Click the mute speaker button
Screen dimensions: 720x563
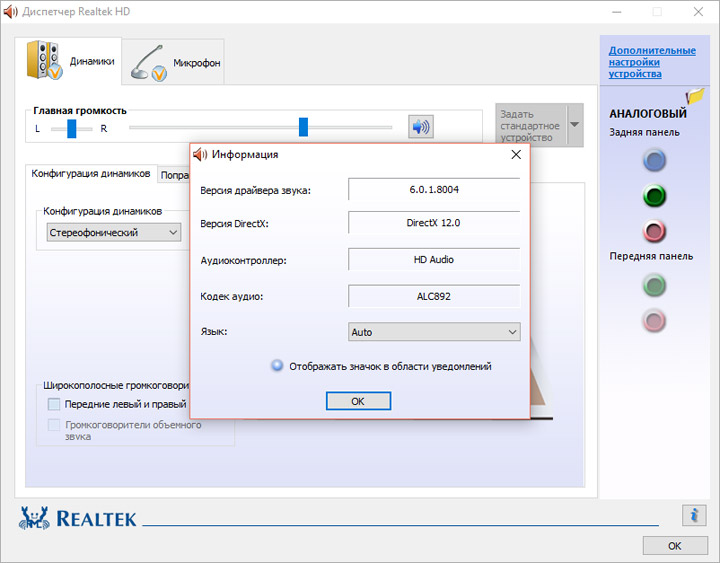click(421, 126)
